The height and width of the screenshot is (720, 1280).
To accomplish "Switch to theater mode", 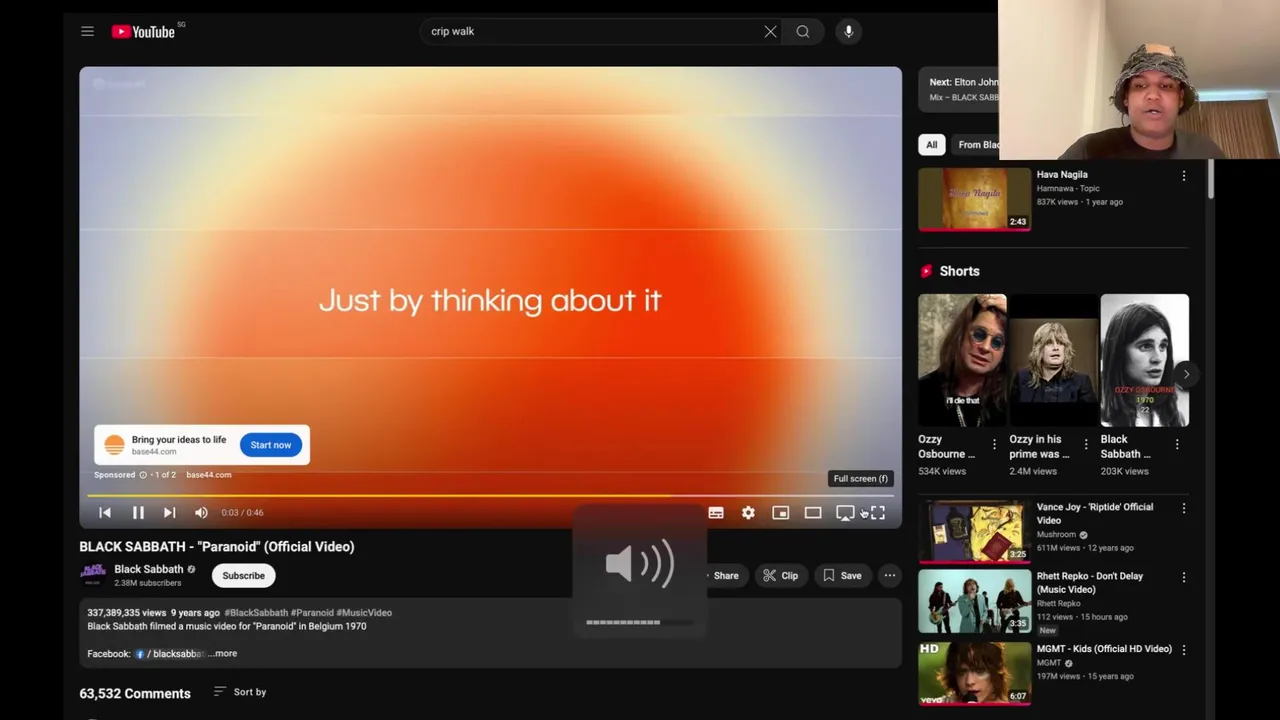I will pos(813,513).
